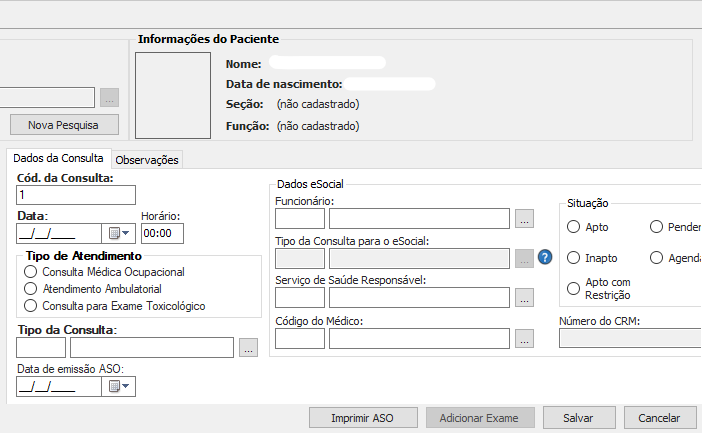The width and height of the screenshot is (702, 433).
Task: Click the Tipo da Consulta para eSocial browse button
Action: click(x=525, y=258)
